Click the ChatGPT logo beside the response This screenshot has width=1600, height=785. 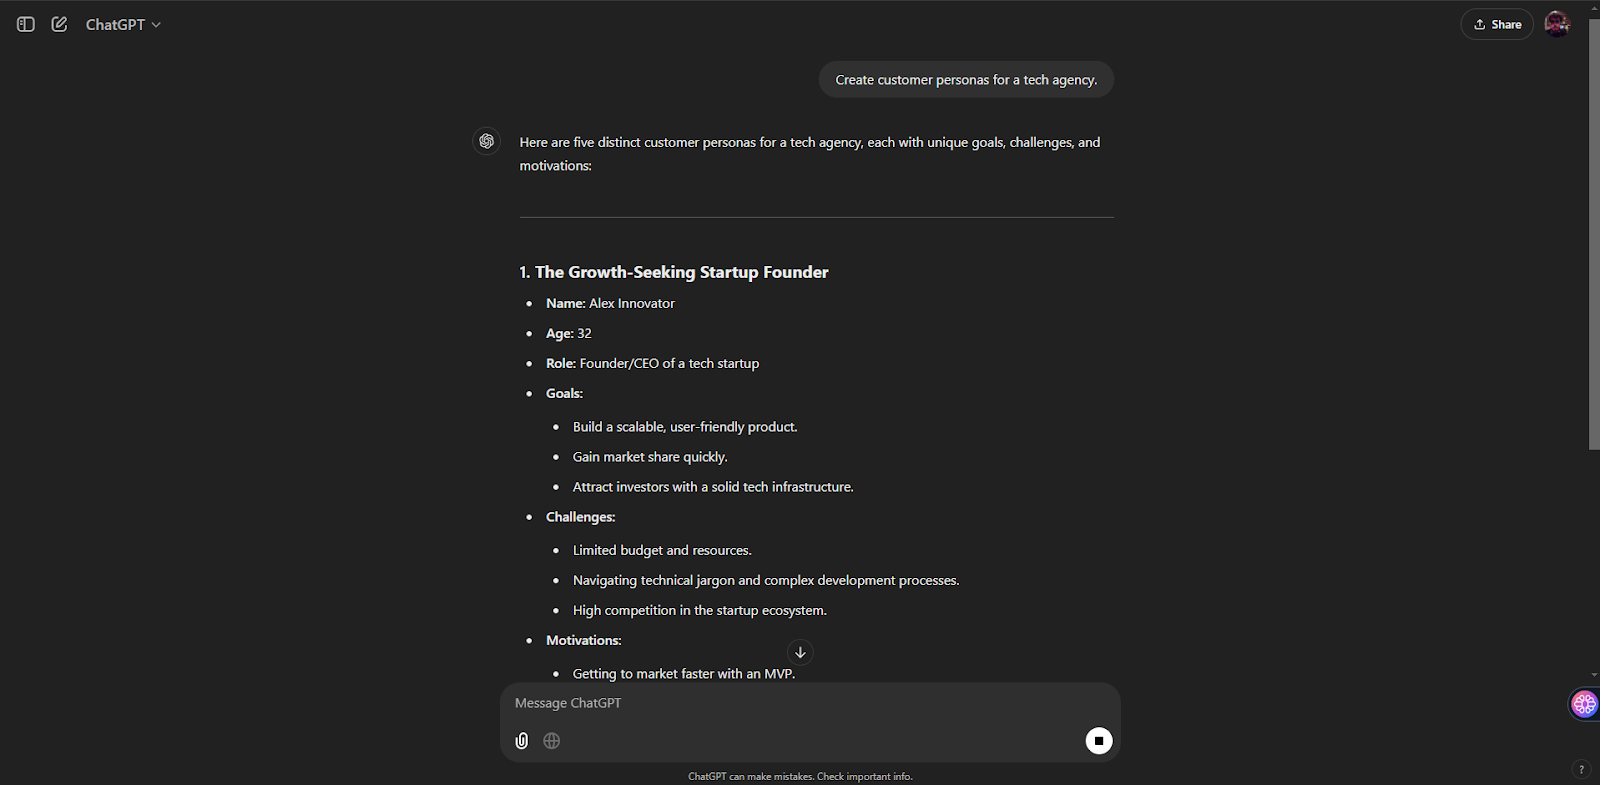(x=486, y=141)
